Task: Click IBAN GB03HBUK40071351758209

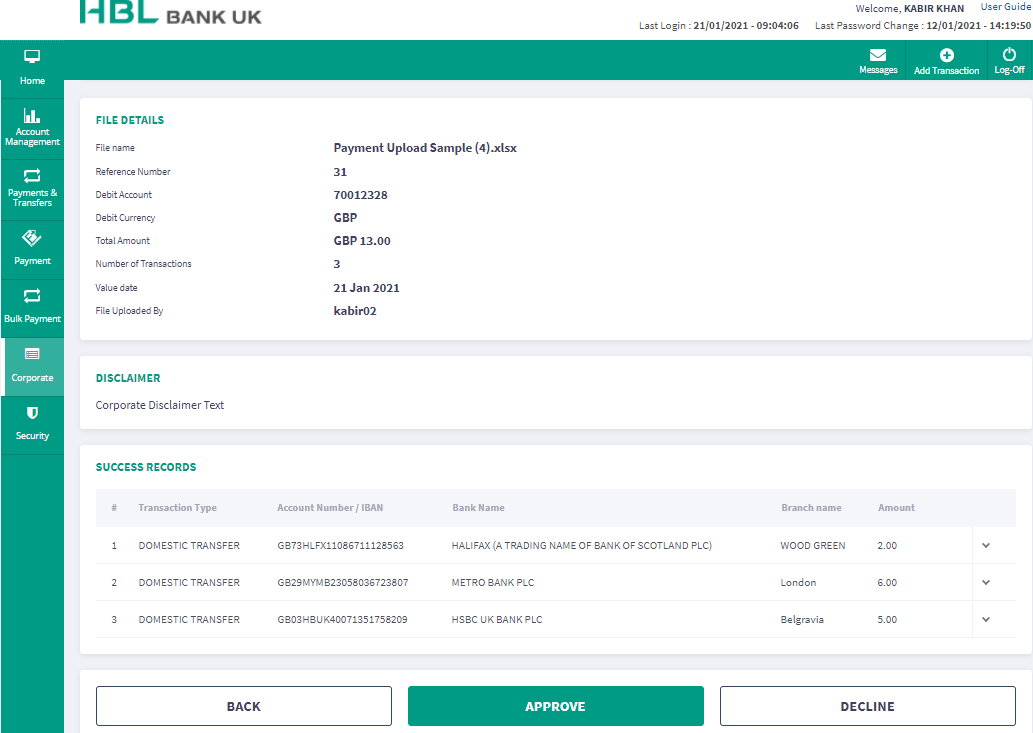Action: [x=343, y=619]
